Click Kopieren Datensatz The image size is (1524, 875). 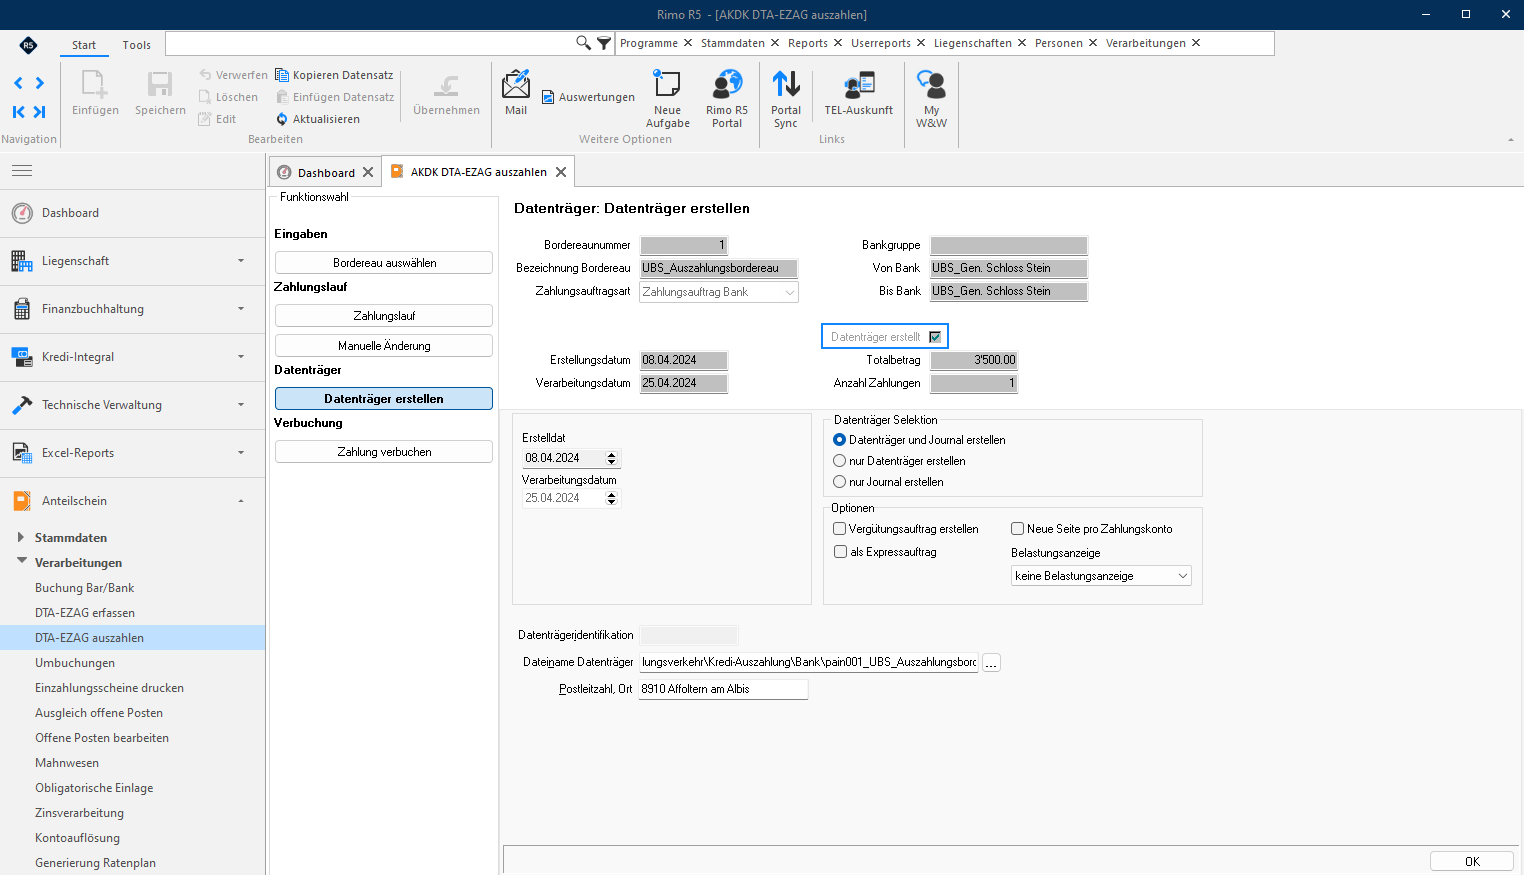coord(334,75)
